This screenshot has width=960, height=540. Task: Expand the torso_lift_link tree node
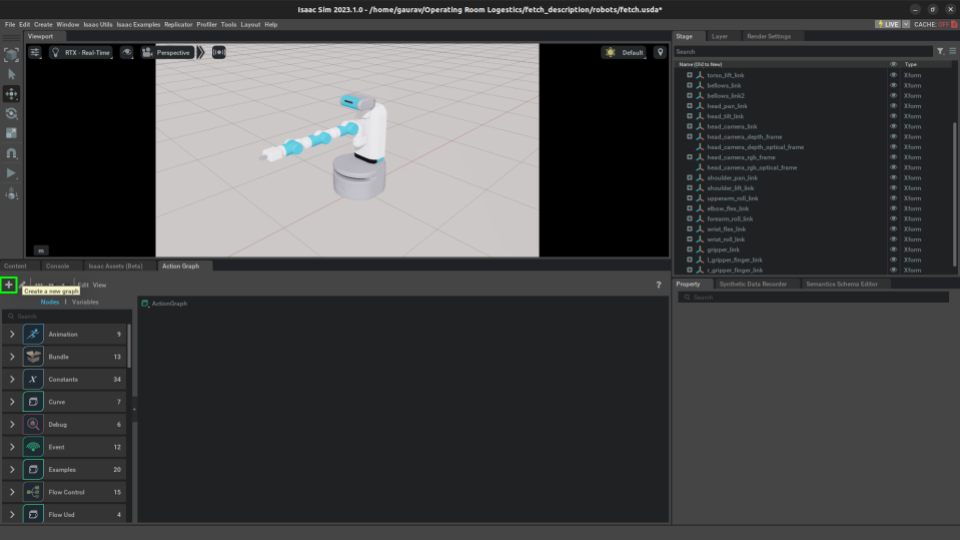click(x=689, y=75)
